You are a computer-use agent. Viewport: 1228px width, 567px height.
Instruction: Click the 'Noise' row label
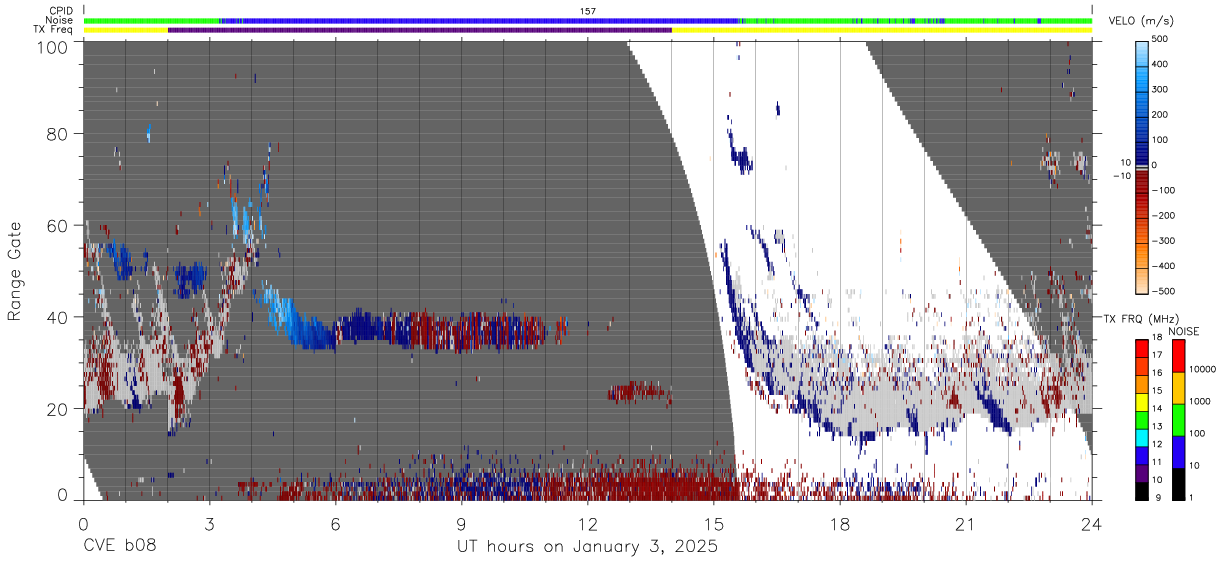(60, 20)
